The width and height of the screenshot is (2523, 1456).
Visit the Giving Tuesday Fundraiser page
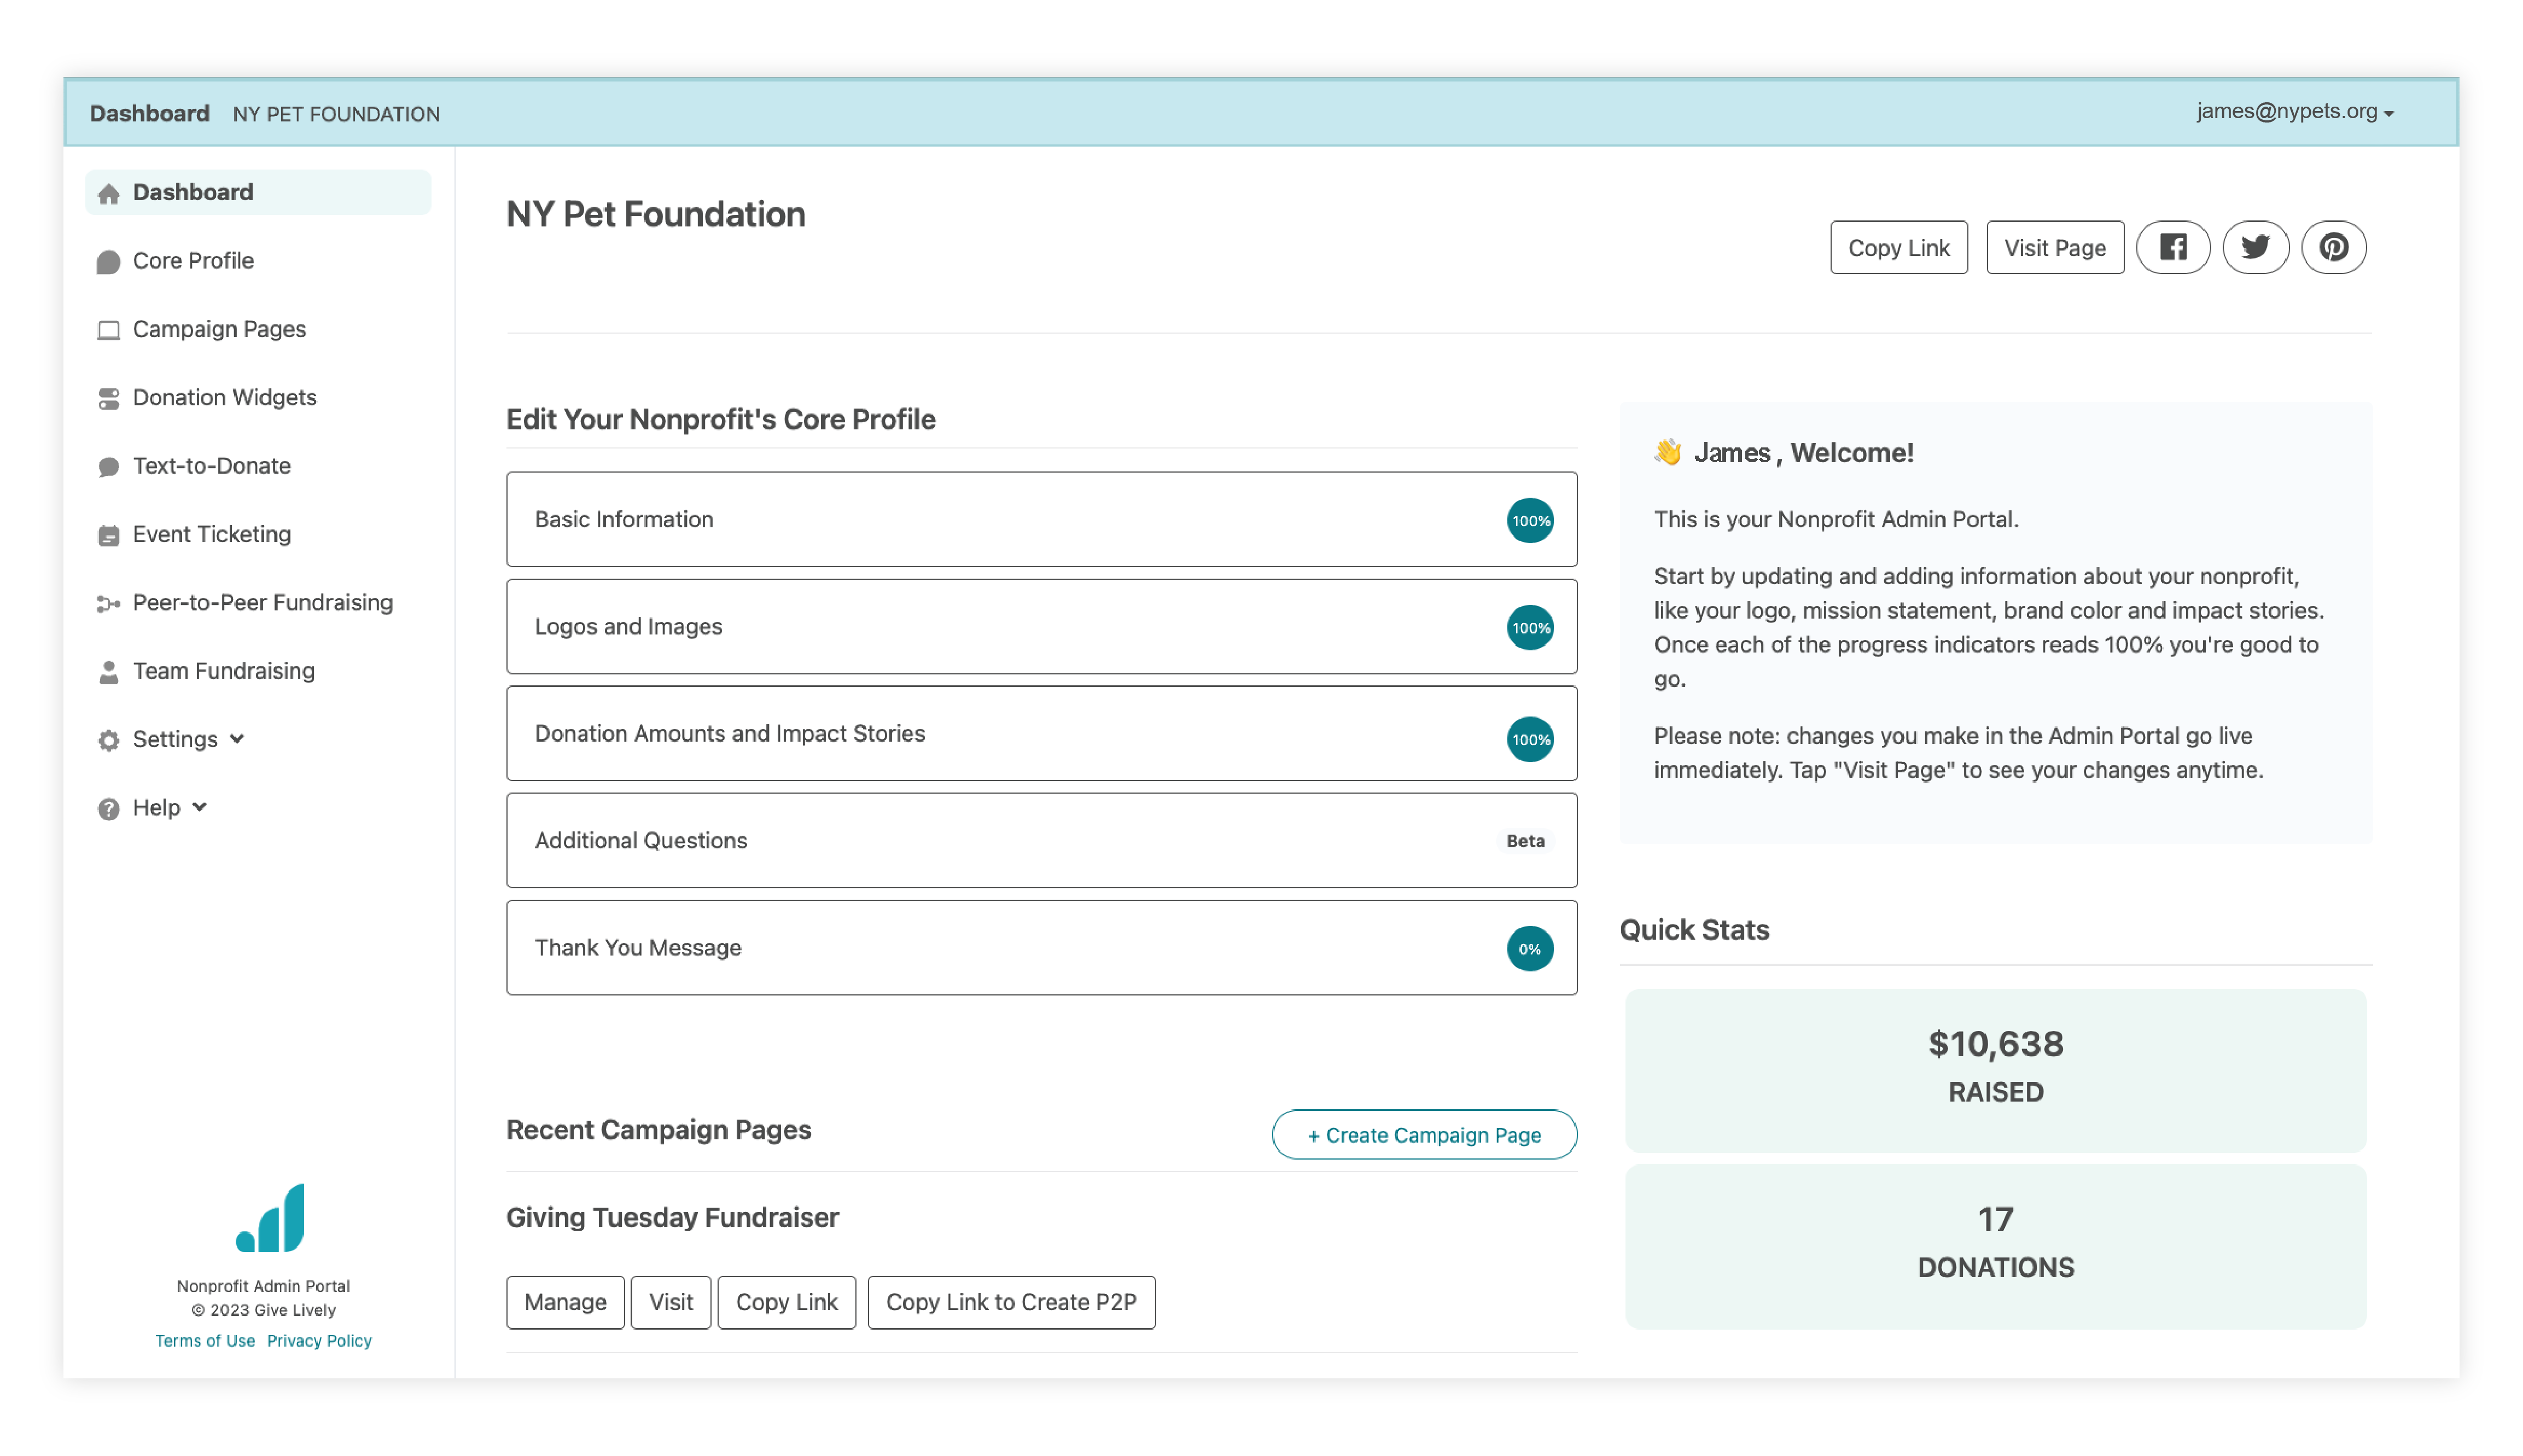click(x=670, y=1301)
